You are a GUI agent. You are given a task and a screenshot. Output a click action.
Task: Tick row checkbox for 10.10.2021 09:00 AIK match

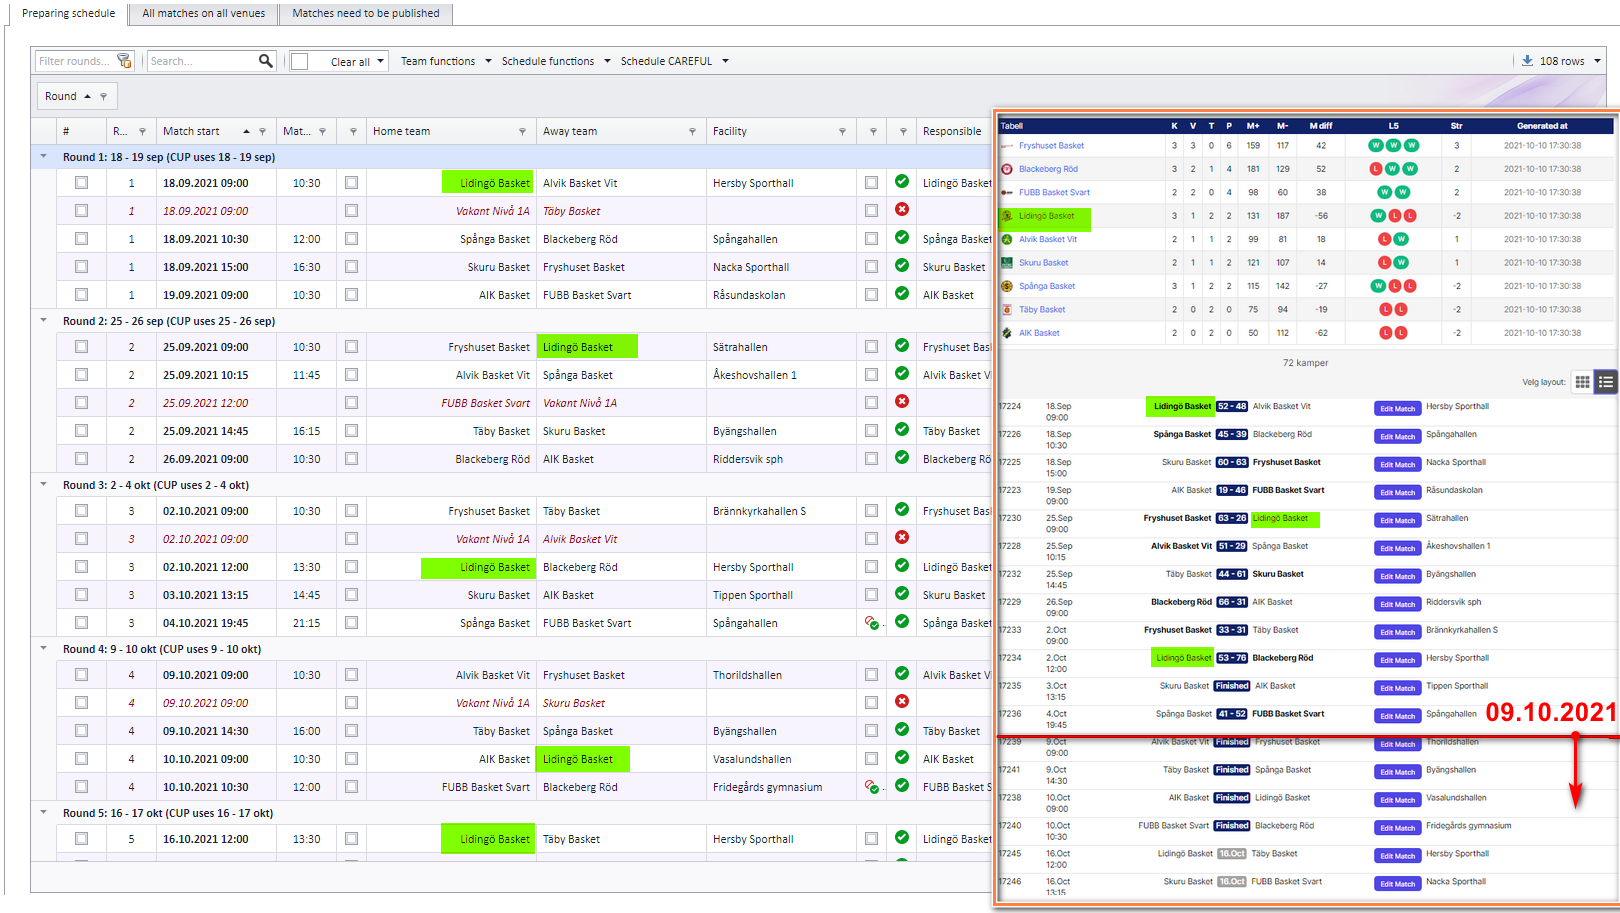[x=81, y=759]
